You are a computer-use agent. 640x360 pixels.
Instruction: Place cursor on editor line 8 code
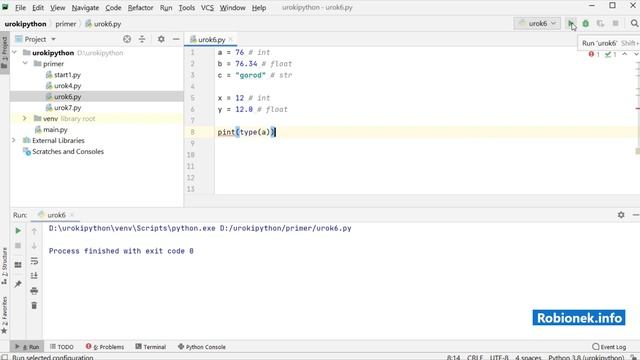pos(246,132)
